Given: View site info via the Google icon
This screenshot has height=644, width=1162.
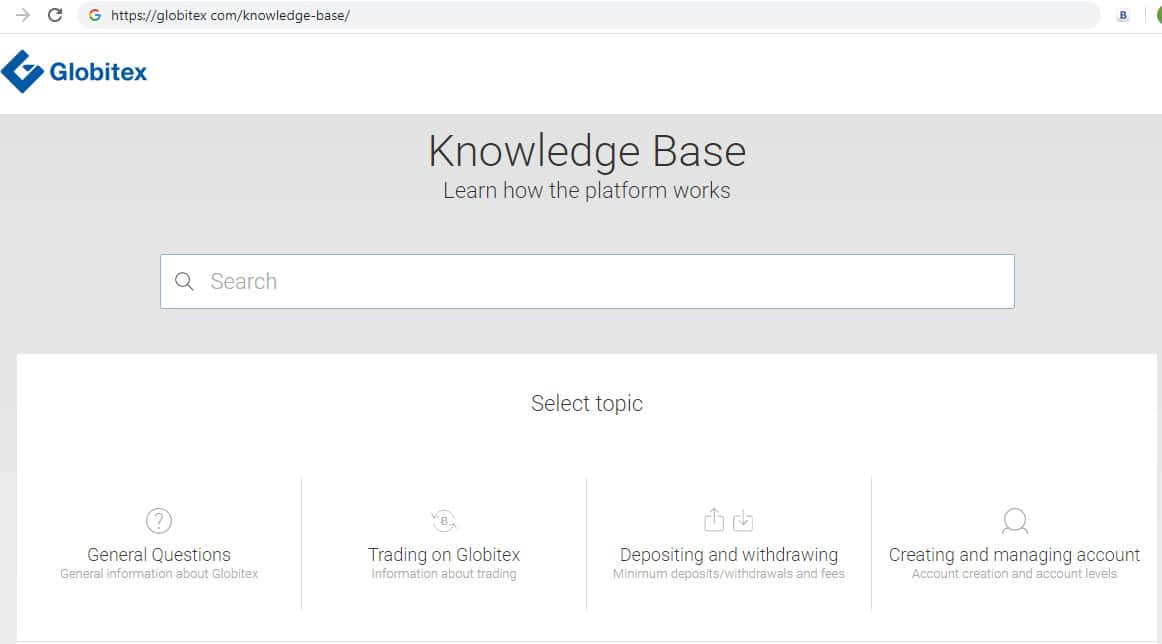Looking at the screenshot, I should pyautogui.click(x=95, y=15).
